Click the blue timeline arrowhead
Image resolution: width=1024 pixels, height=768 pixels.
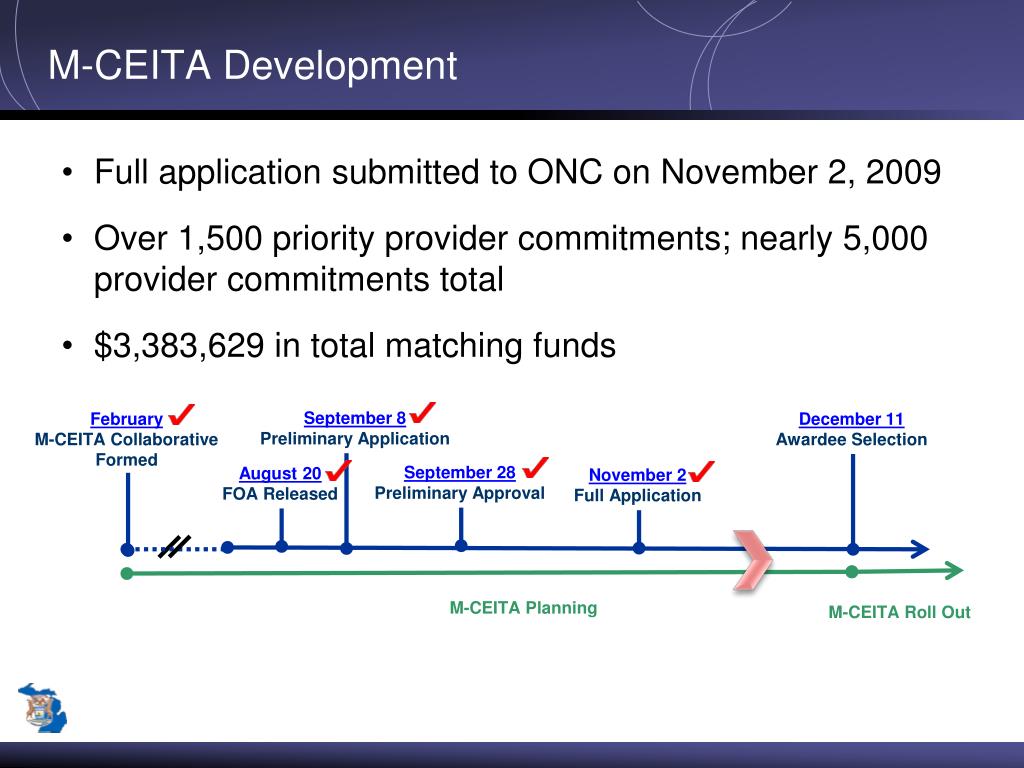(x=920, y=549)
